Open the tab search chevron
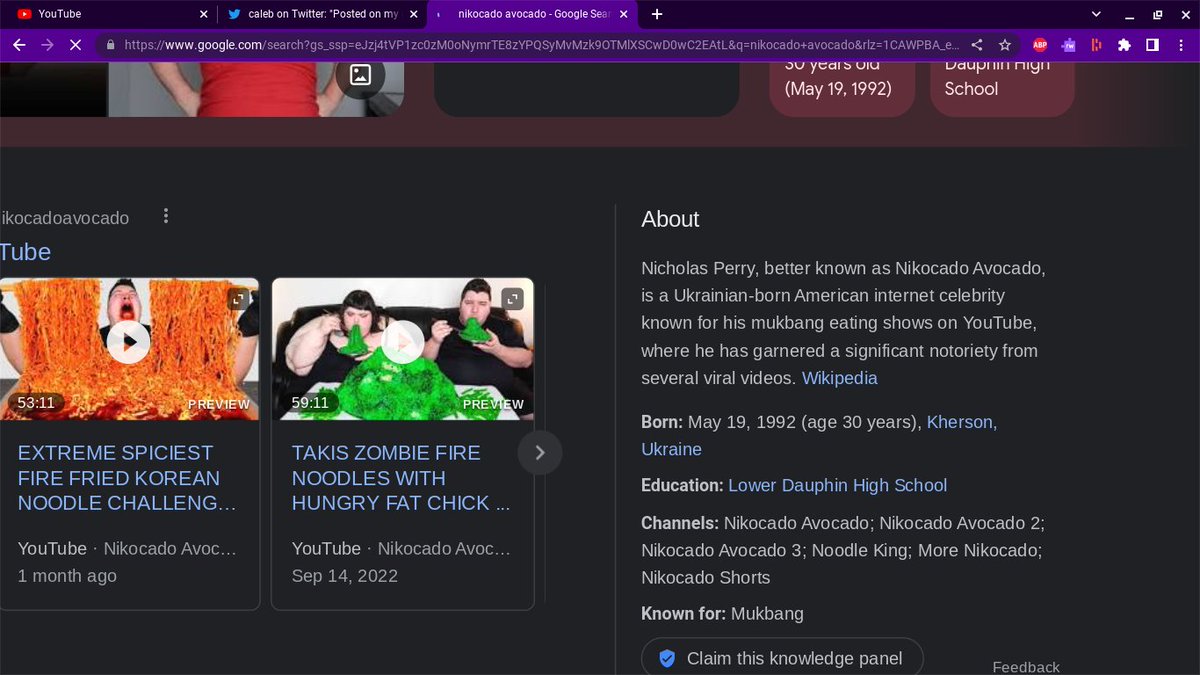 [x=1096, y=14]
